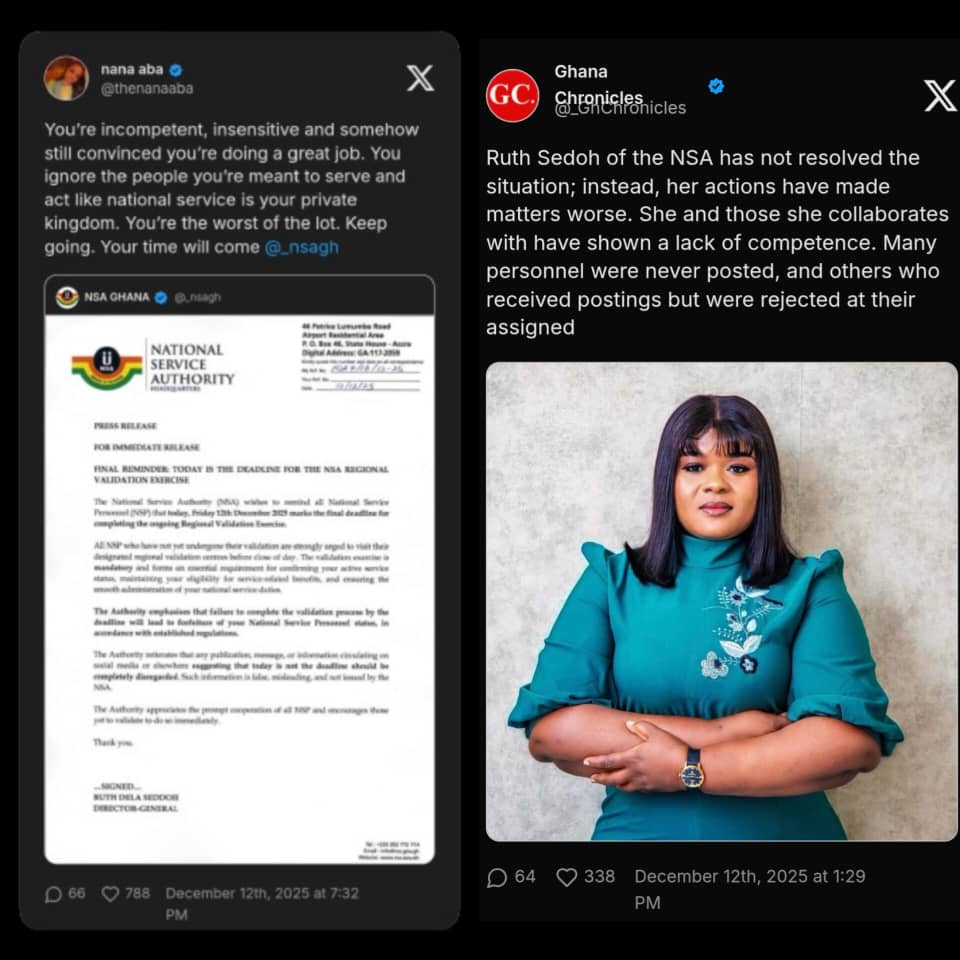
Task: Like nana aba's post with the heart icon
Action: (110, 894)
